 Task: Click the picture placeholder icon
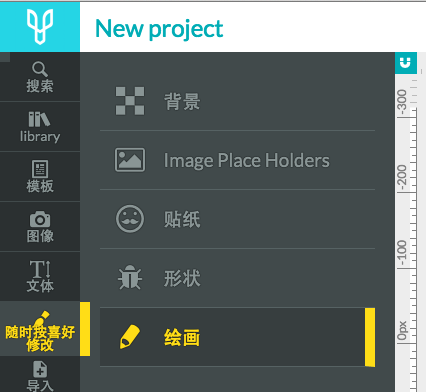point(130,160)
